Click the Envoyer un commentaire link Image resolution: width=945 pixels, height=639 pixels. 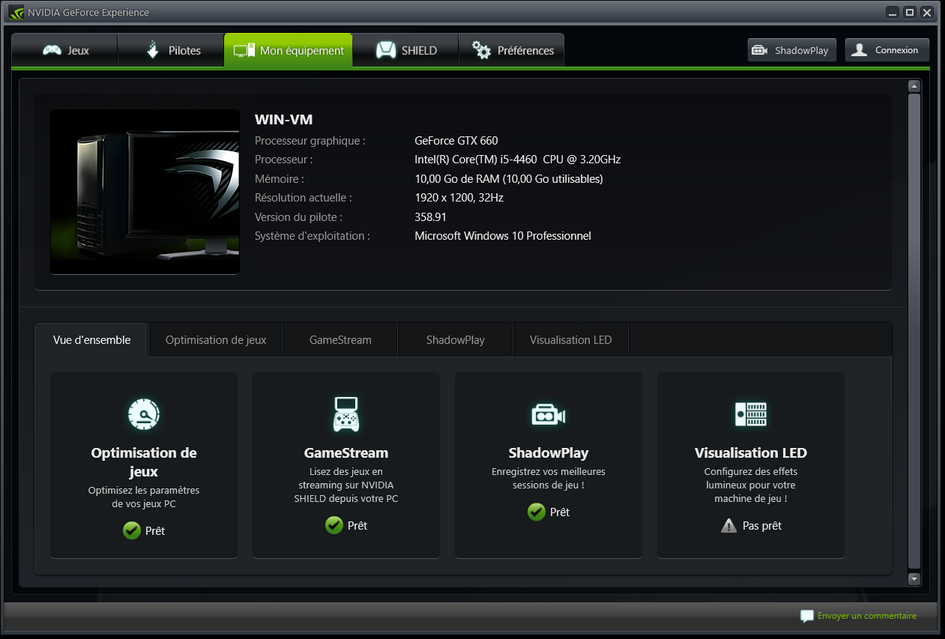(867, 615)
